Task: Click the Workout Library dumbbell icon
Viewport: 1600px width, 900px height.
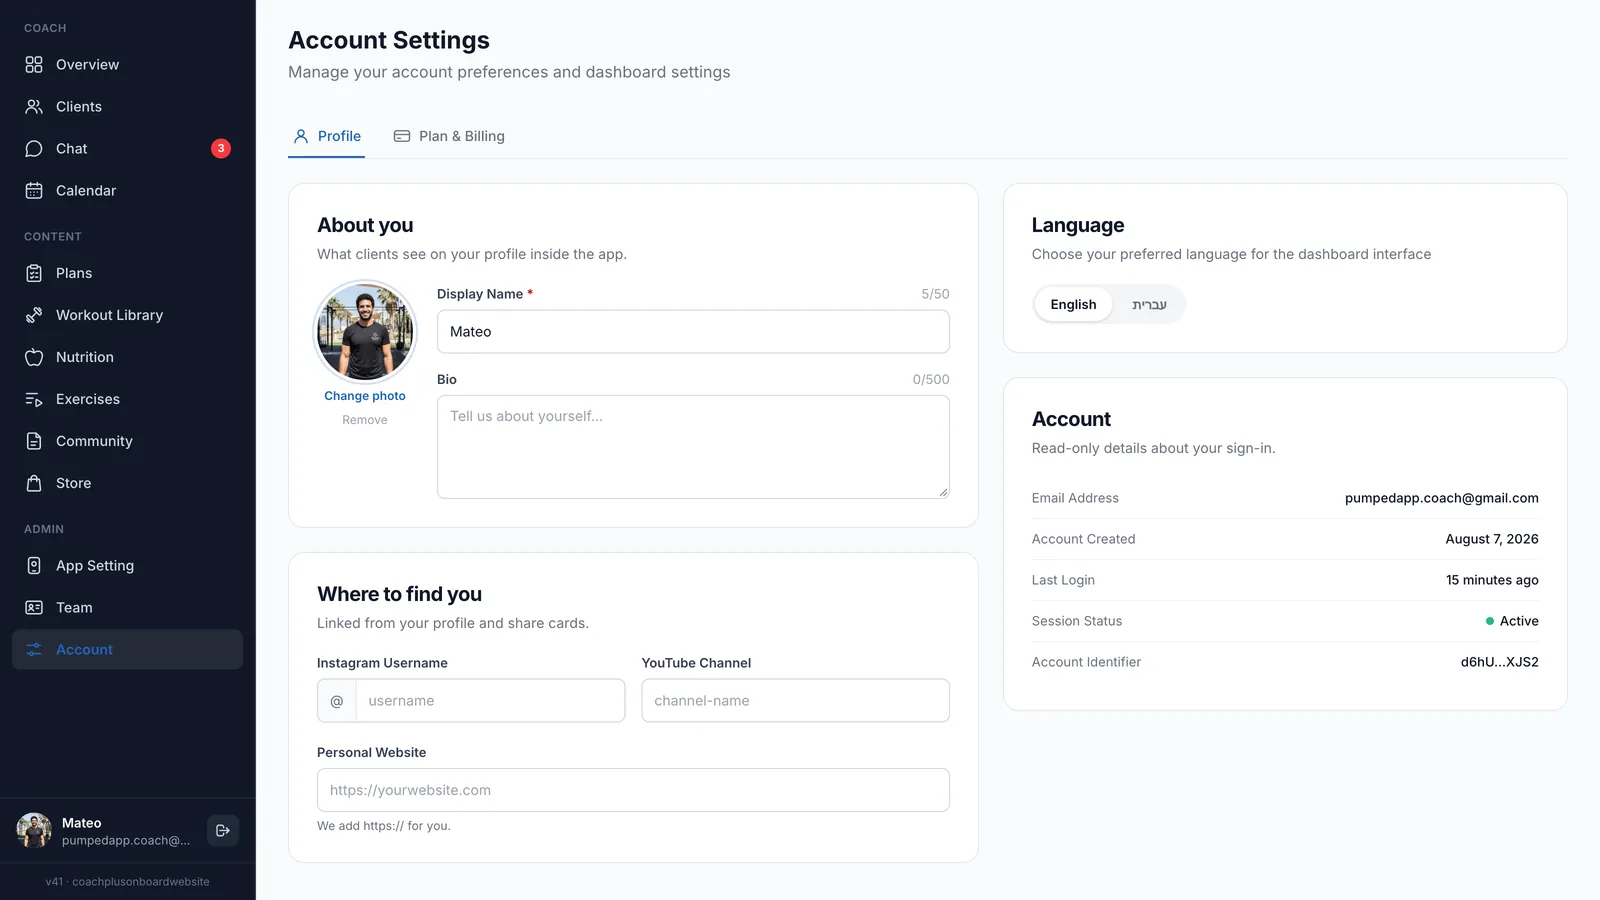Action: (x=34, y=315)
